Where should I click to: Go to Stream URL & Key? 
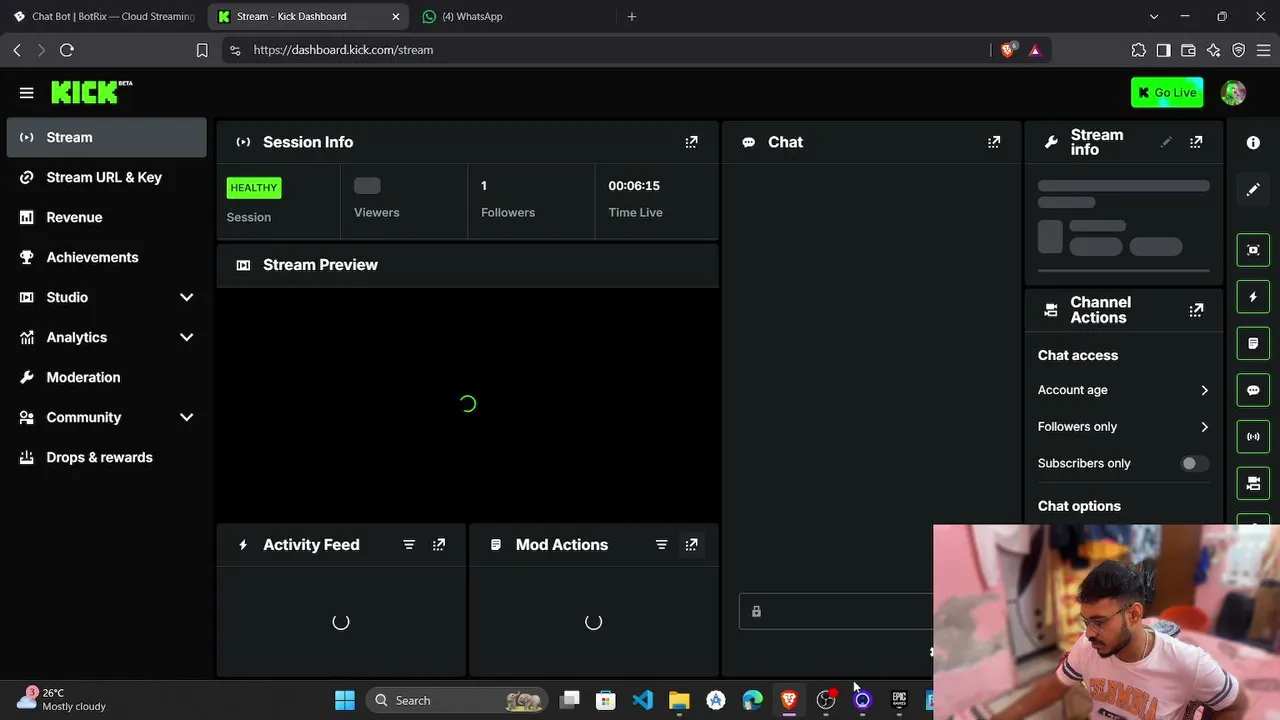click(106, 177)
